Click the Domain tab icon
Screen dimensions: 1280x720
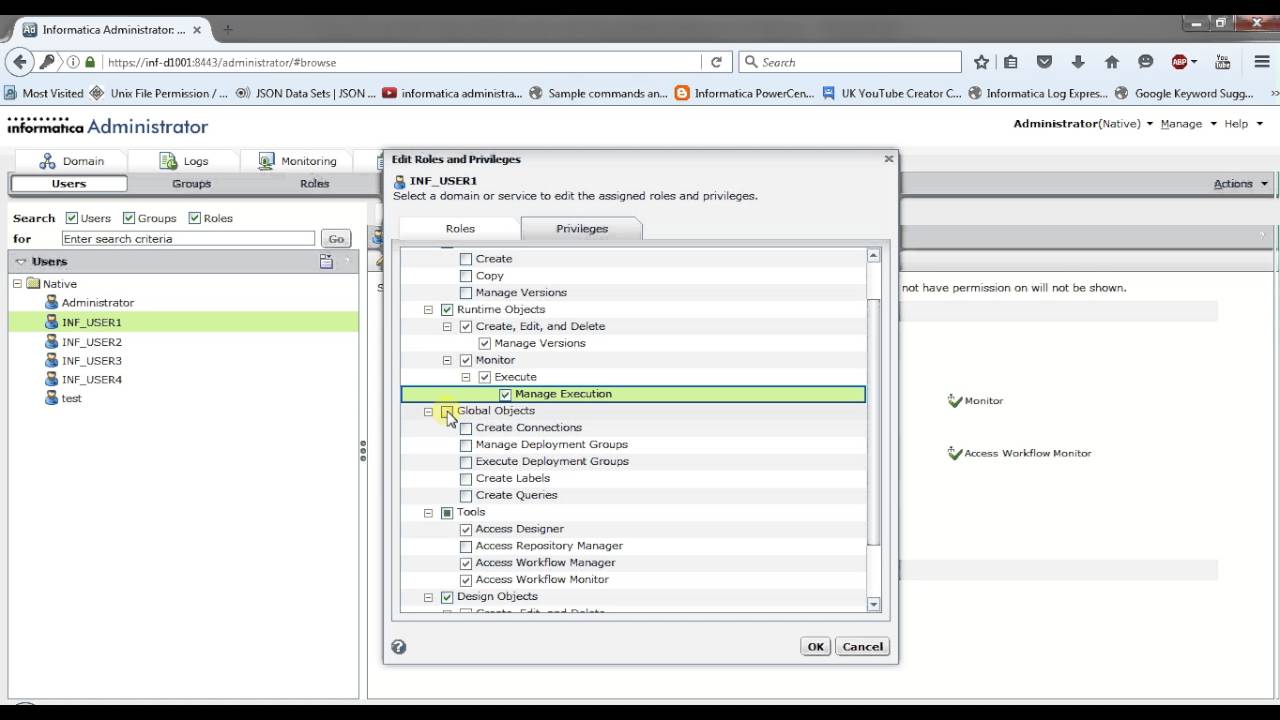point(47,161)
